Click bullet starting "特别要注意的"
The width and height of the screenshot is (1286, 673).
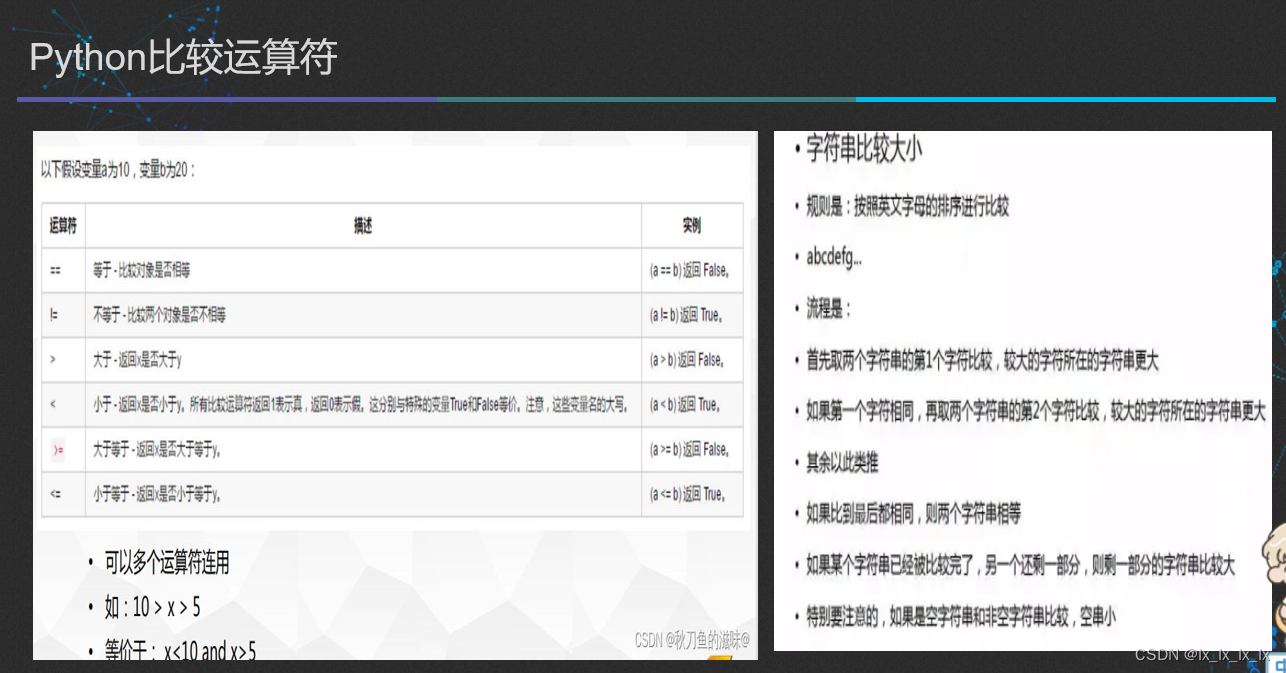click(x=960, y=617)
